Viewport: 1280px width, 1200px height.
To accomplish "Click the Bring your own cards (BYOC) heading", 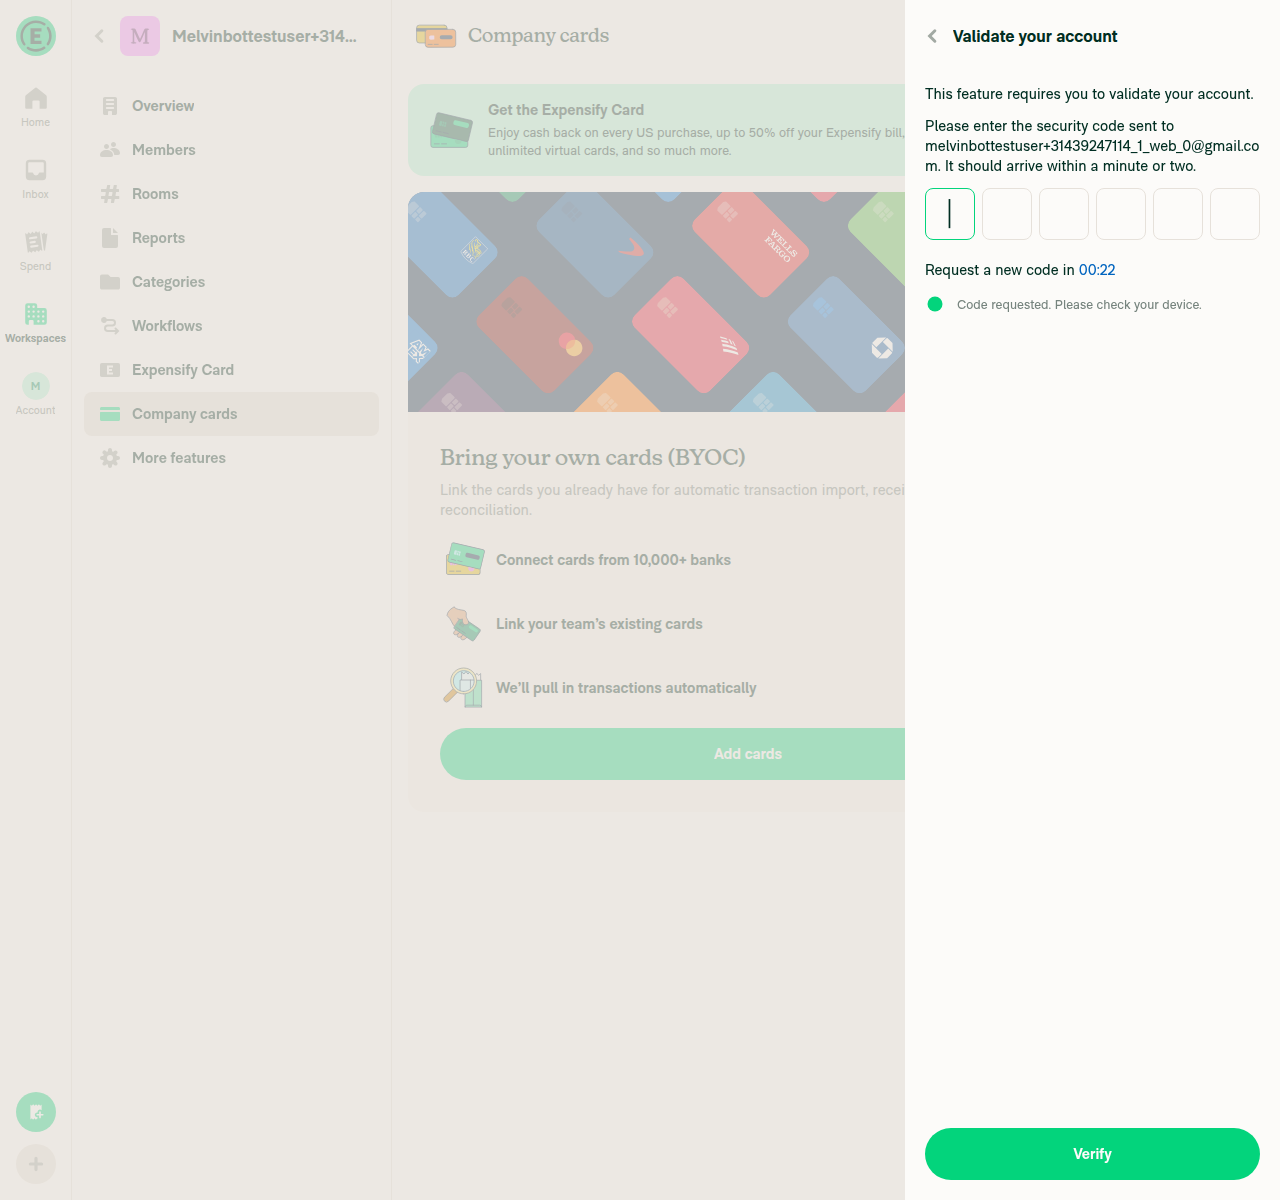I will point(593,457).
